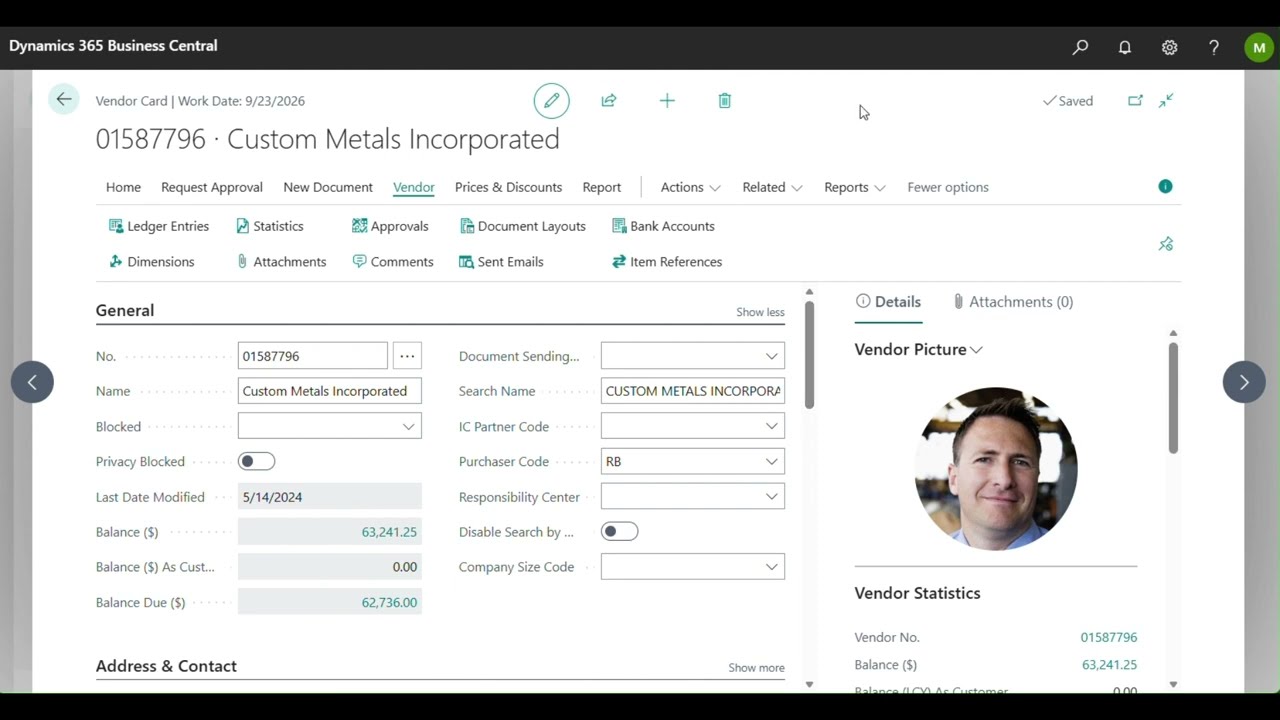Click the collapse page icon
The width and height of the screenshot is (1280, 720).
[x=1166, y=101]
